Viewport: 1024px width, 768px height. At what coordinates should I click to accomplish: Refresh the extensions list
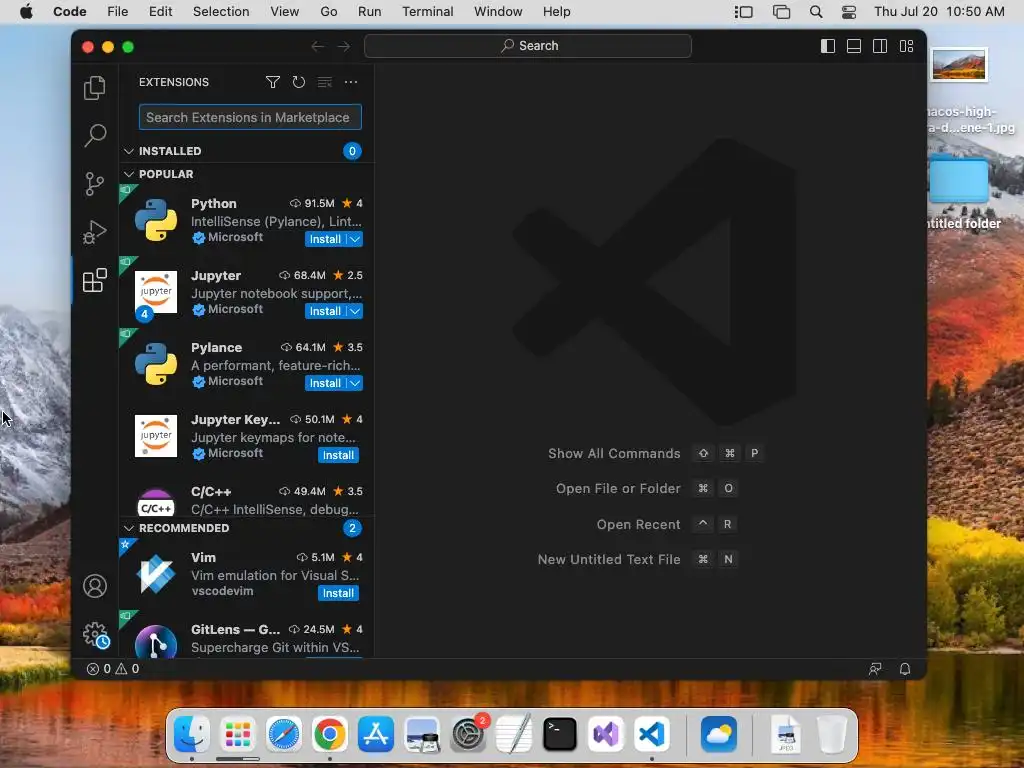coord(298,82)
